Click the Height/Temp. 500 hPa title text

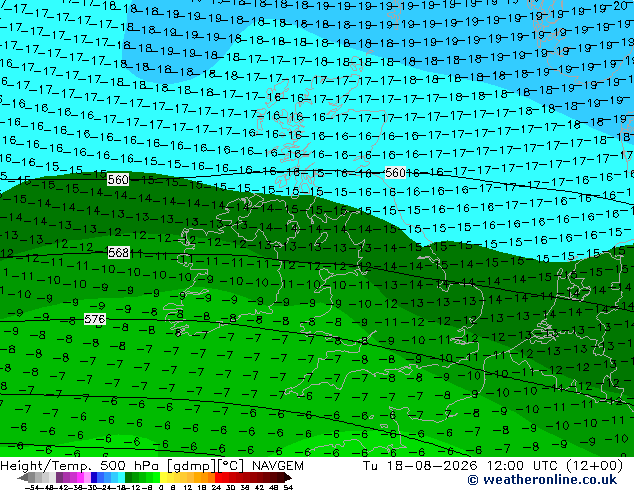click(80, 466)
